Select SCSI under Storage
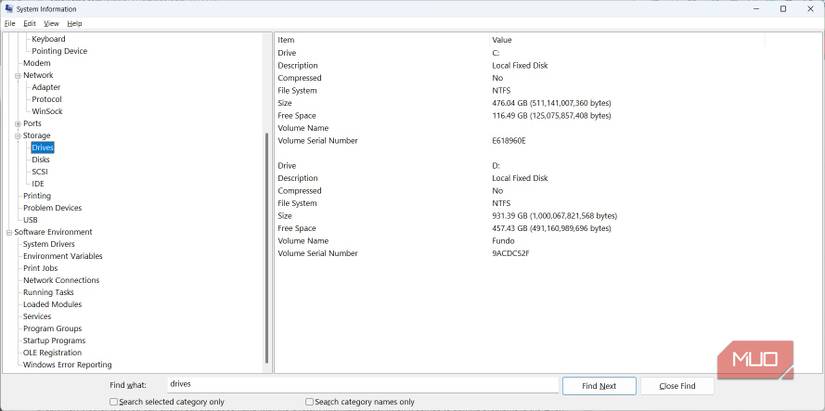 [x=40, y=172]
